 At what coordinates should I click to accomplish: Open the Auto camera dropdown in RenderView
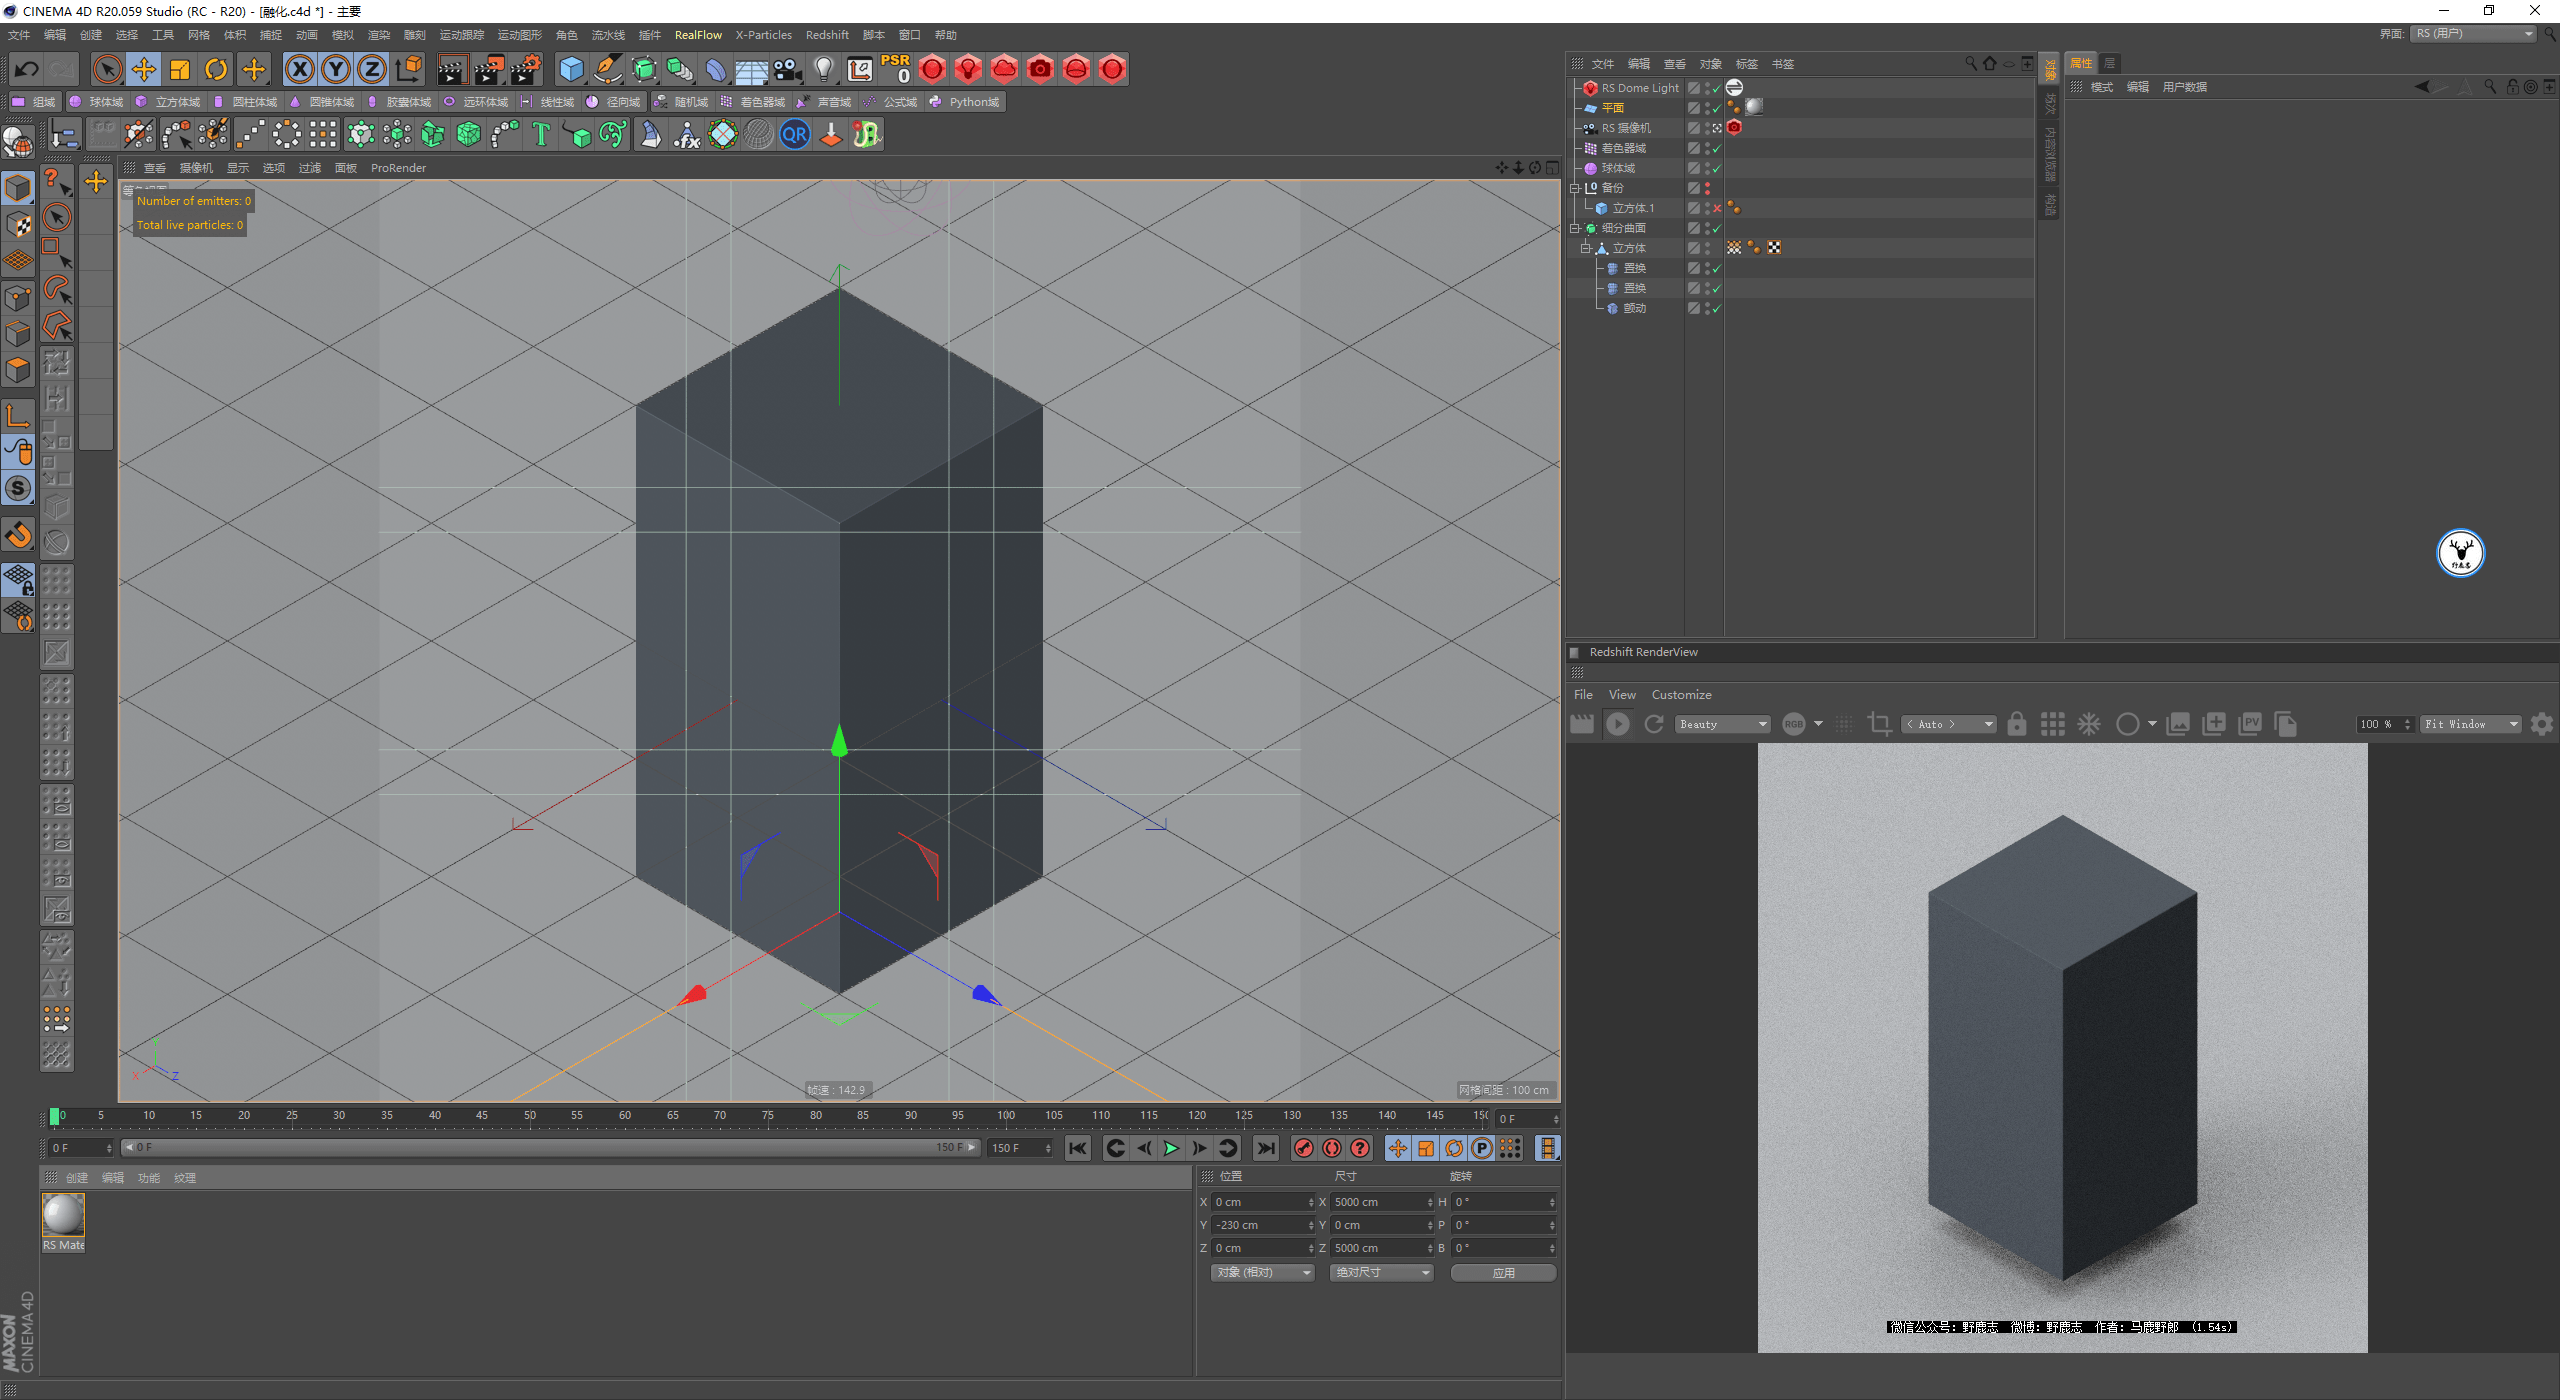point(1949,724)
